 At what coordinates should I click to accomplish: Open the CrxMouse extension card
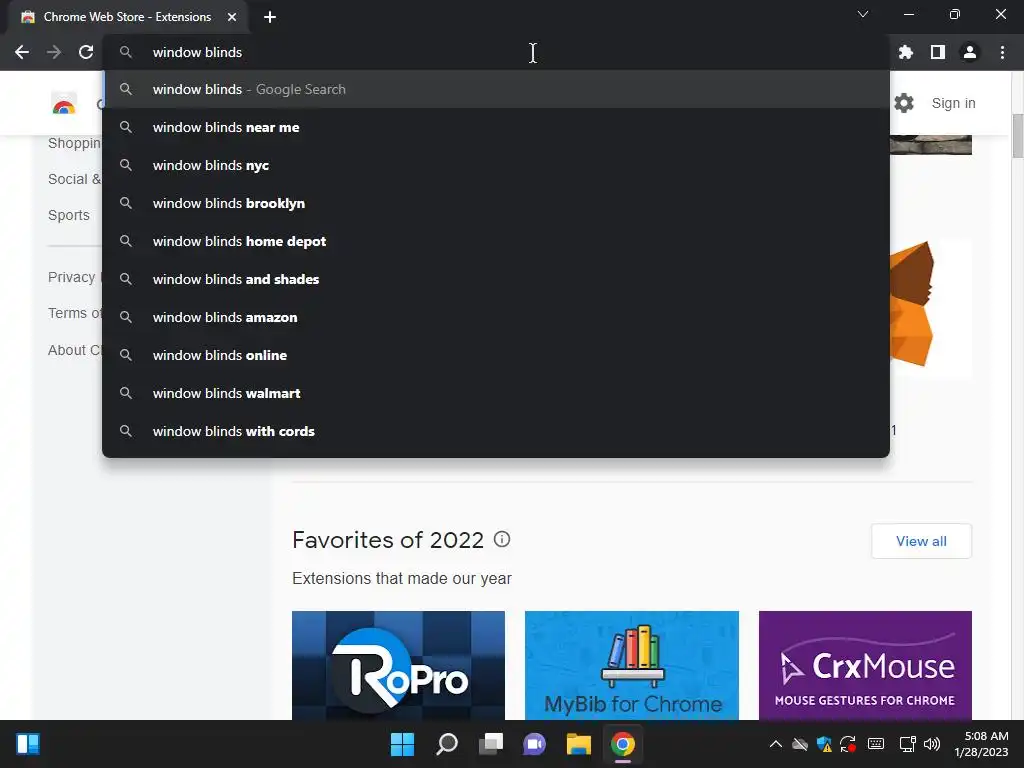pyautogui.click(x=865, y=665)
